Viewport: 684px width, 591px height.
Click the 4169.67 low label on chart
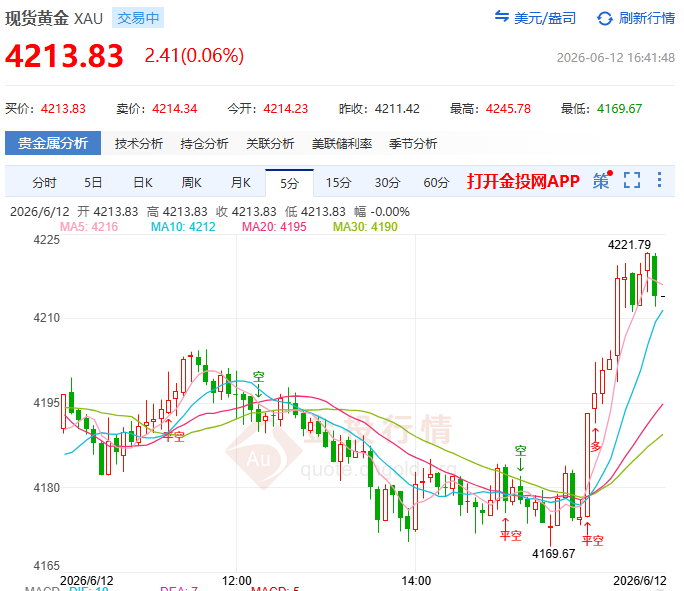(554, 554)
